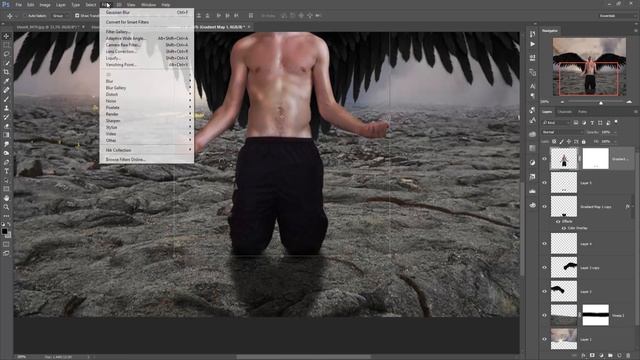Open the Auto-Select Group dropdown
The height and width of the screenshot is (360, 640).
61,16
